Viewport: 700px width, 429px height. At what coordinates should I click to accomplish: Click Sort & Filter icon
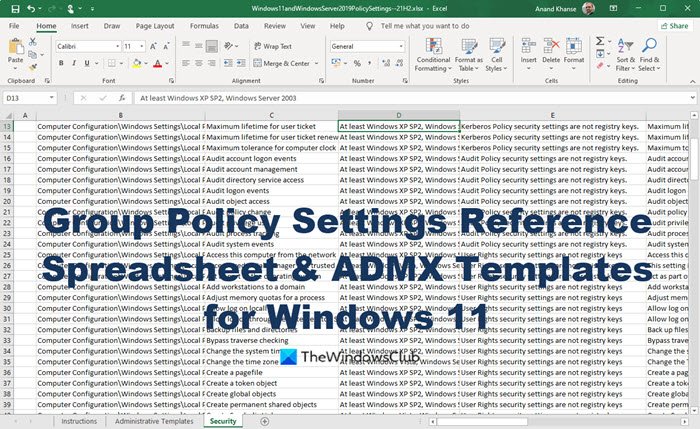pos(625,47)
